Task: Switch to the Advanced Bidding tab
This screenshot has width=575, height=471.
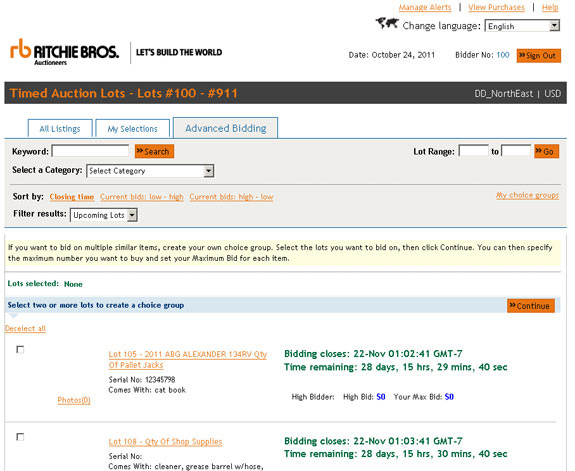Action: click(226, 128)
